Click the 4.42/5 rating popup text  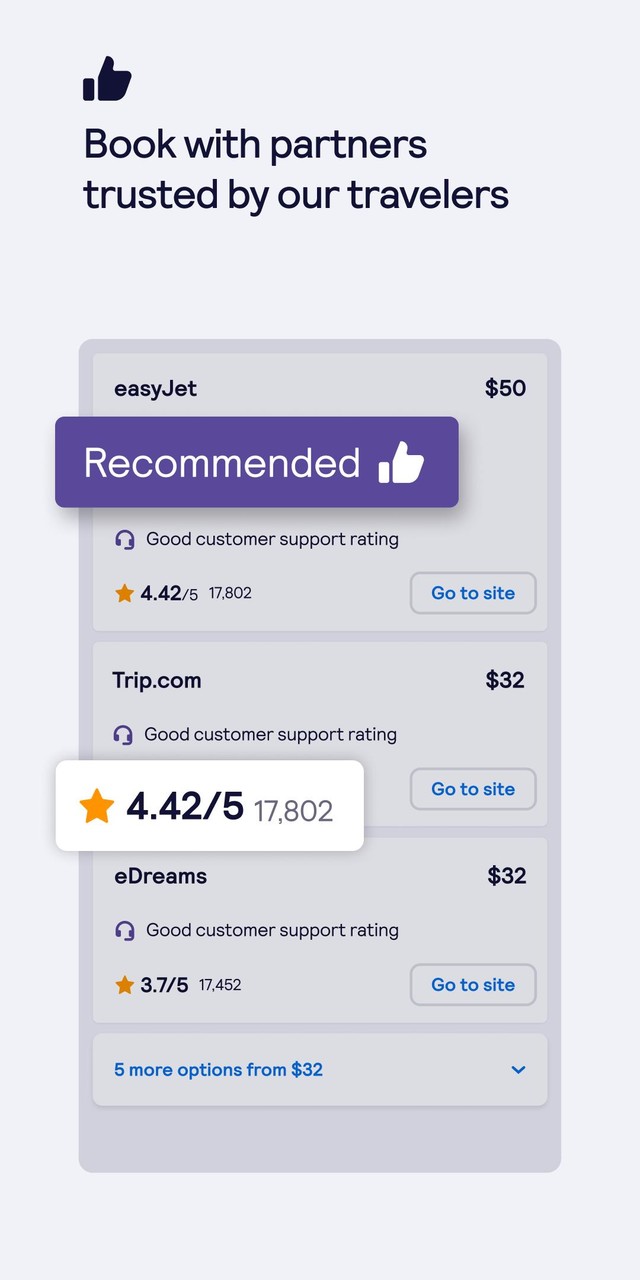coord(185,806)
